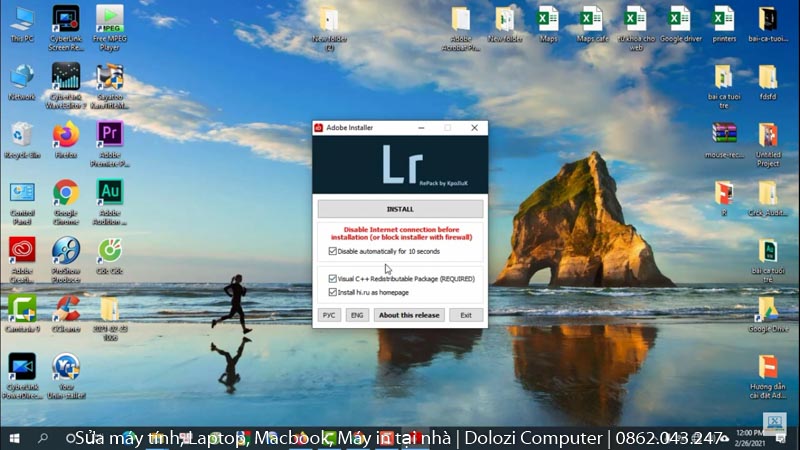This screenshot has width=800, height=450.
Task: Select printers Excel file icon
Action: click(x=724, y=24)
